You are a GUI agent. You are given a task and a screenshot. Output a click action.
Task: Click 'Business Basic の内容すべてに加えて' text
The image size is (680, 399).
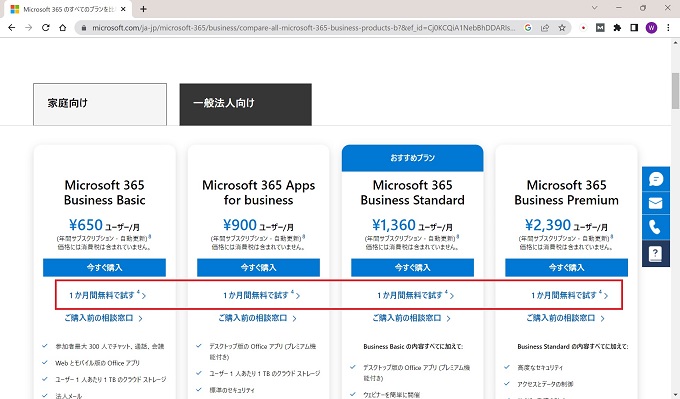click(413, 347)
